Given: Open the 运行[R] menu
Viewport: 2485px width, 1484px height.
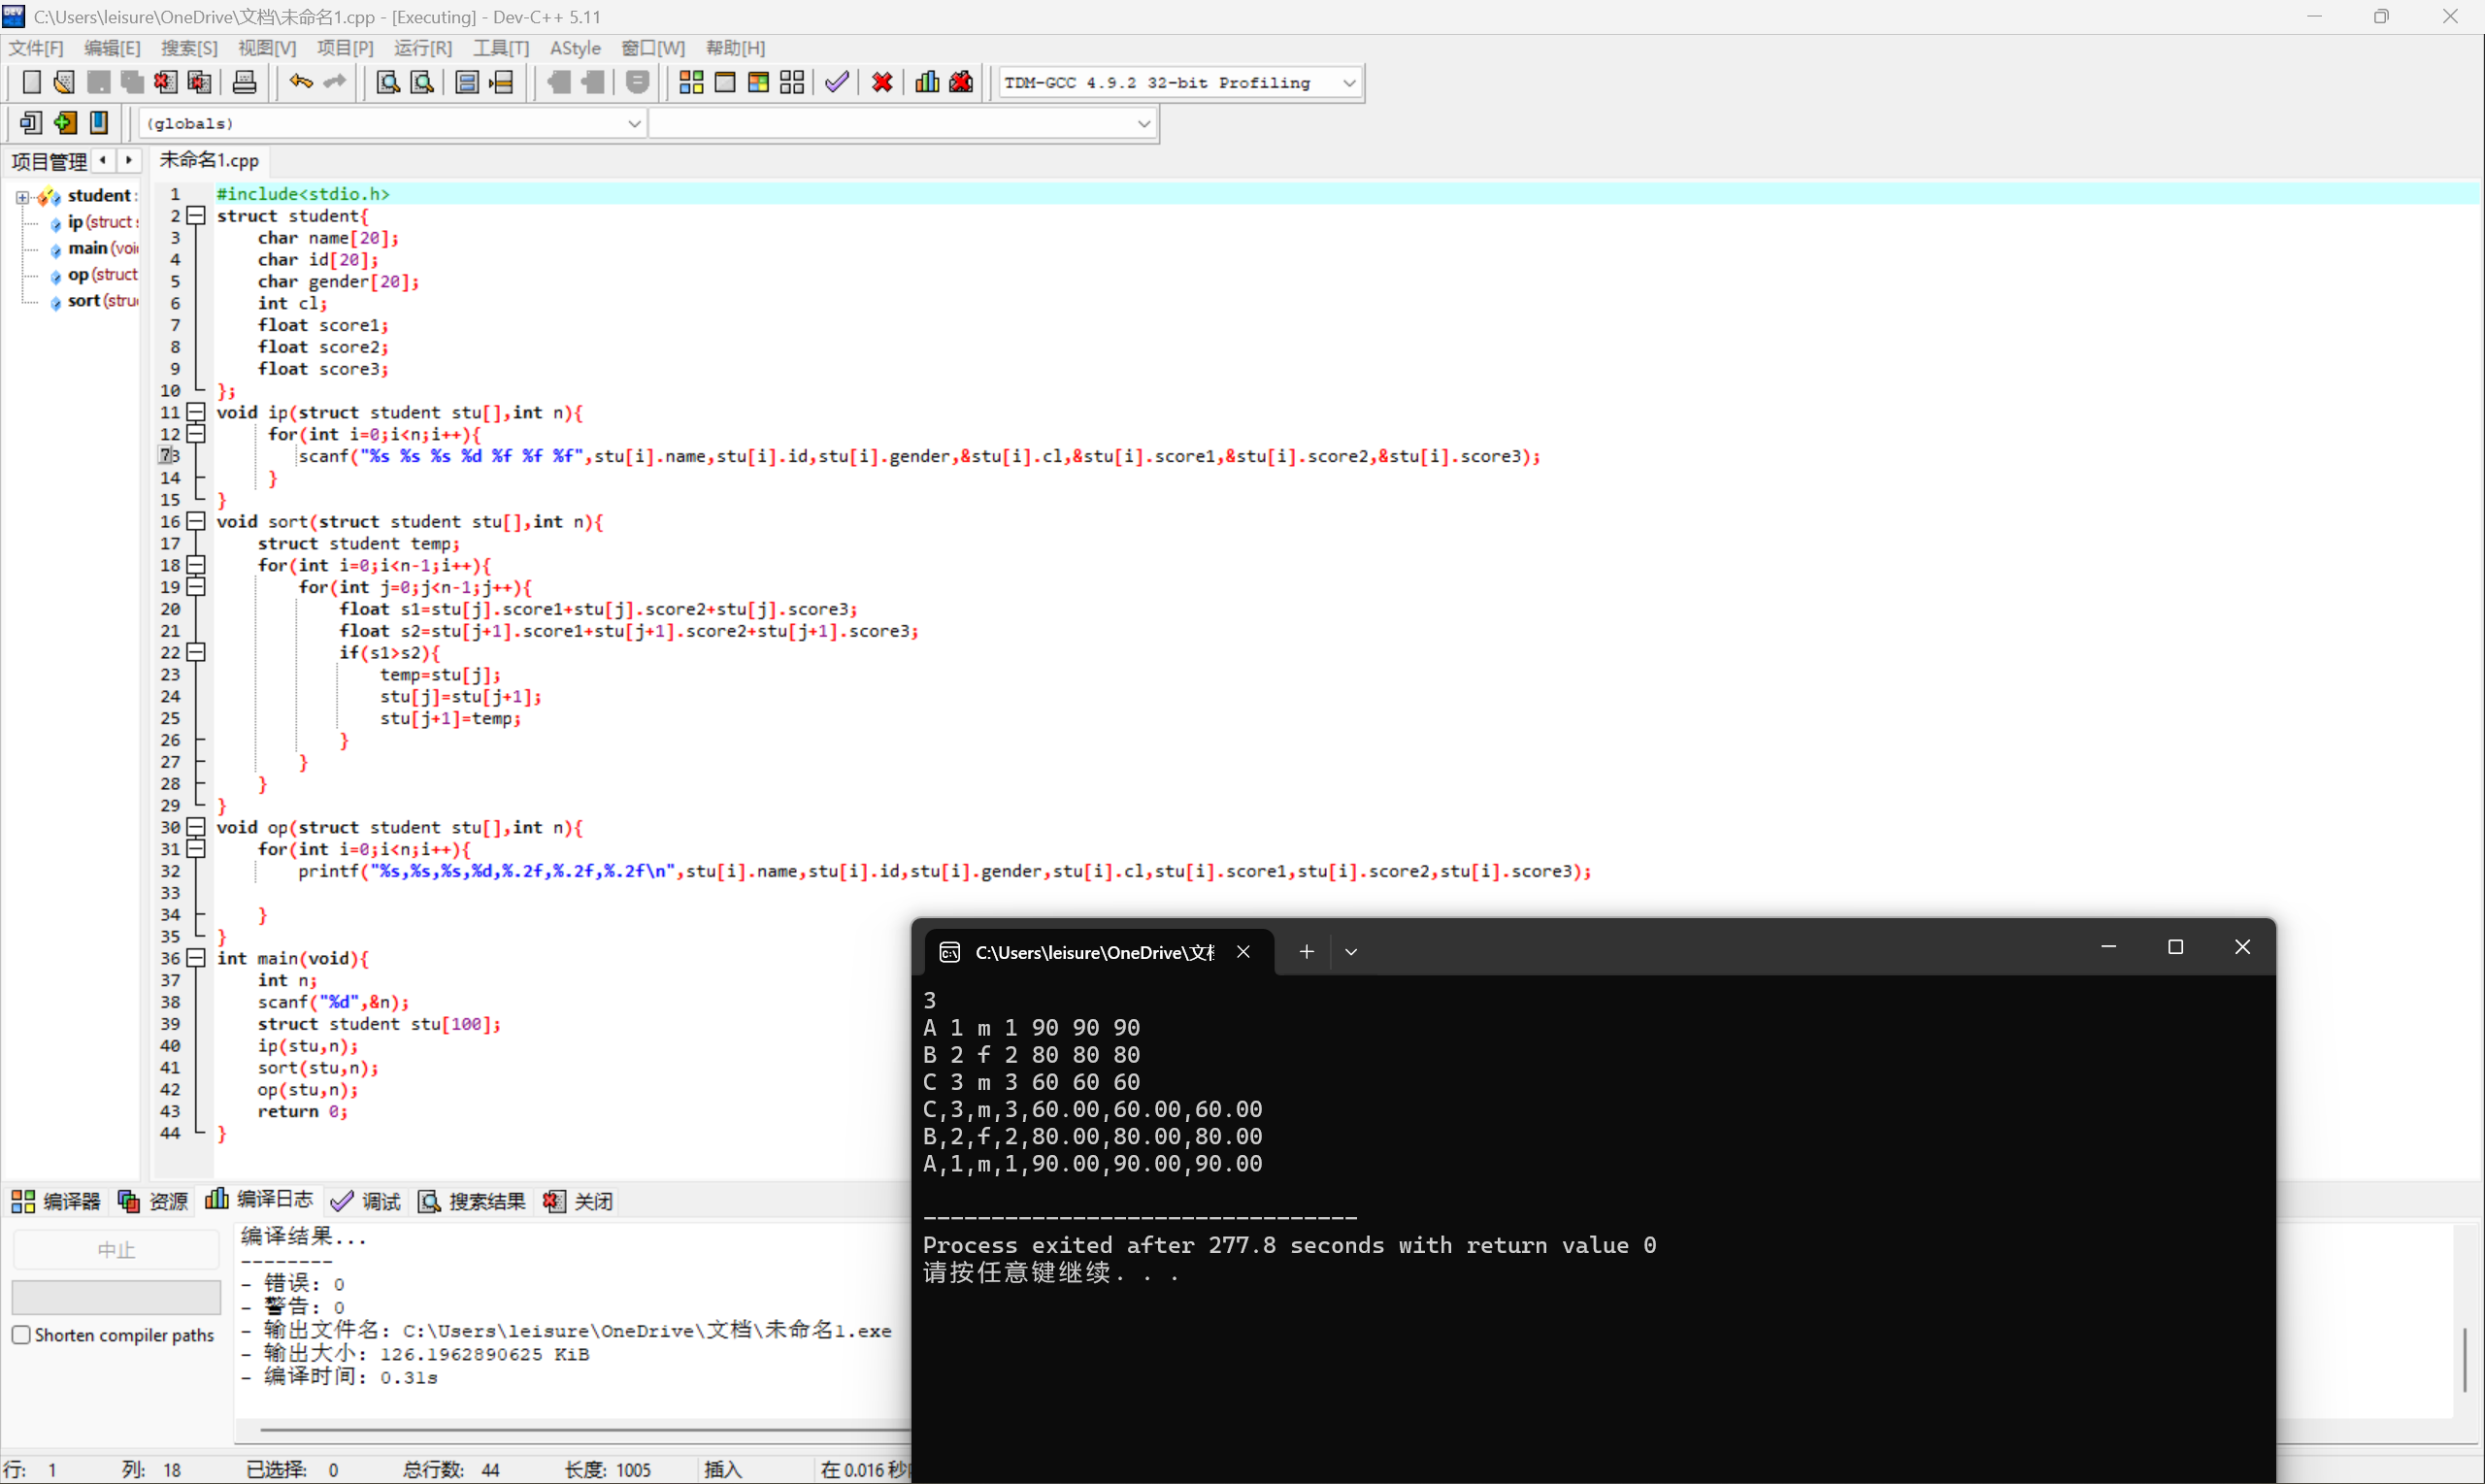Looking at the screenshot, I should click(422, 47).
